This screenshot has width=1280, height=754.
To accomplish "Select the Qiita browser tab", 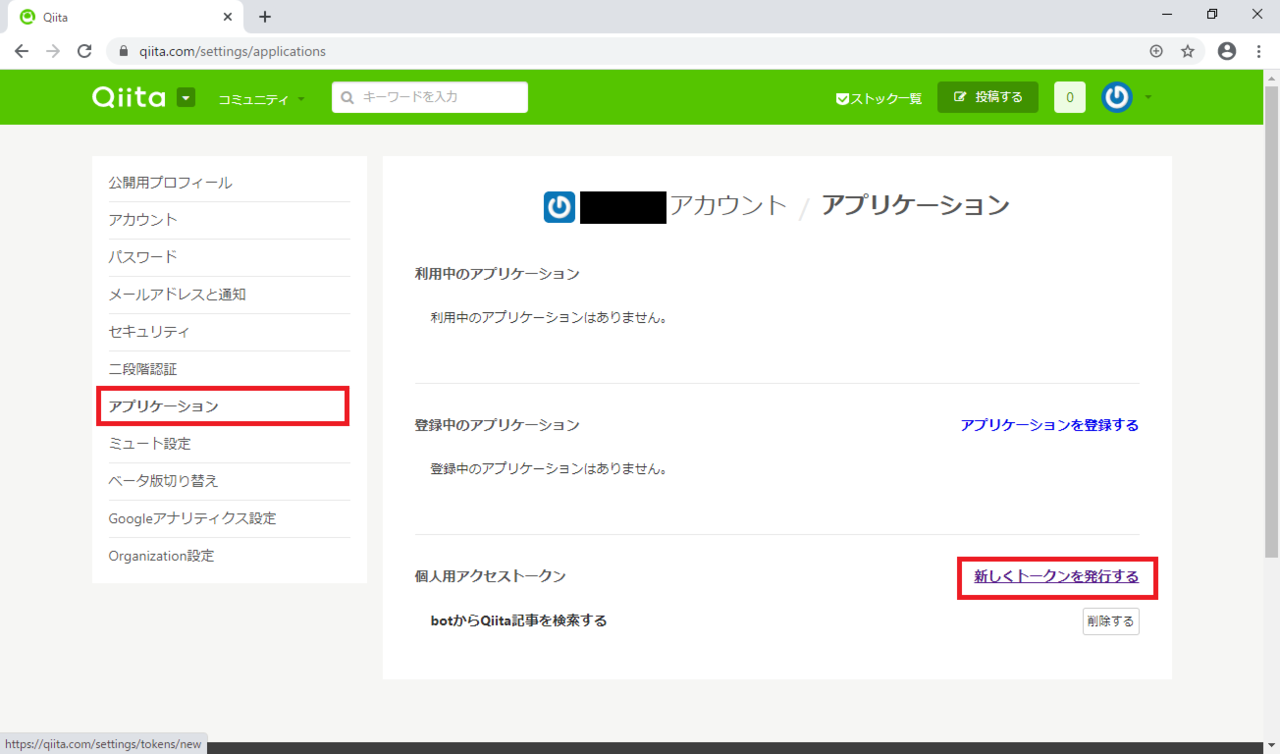I will point(125,17).
